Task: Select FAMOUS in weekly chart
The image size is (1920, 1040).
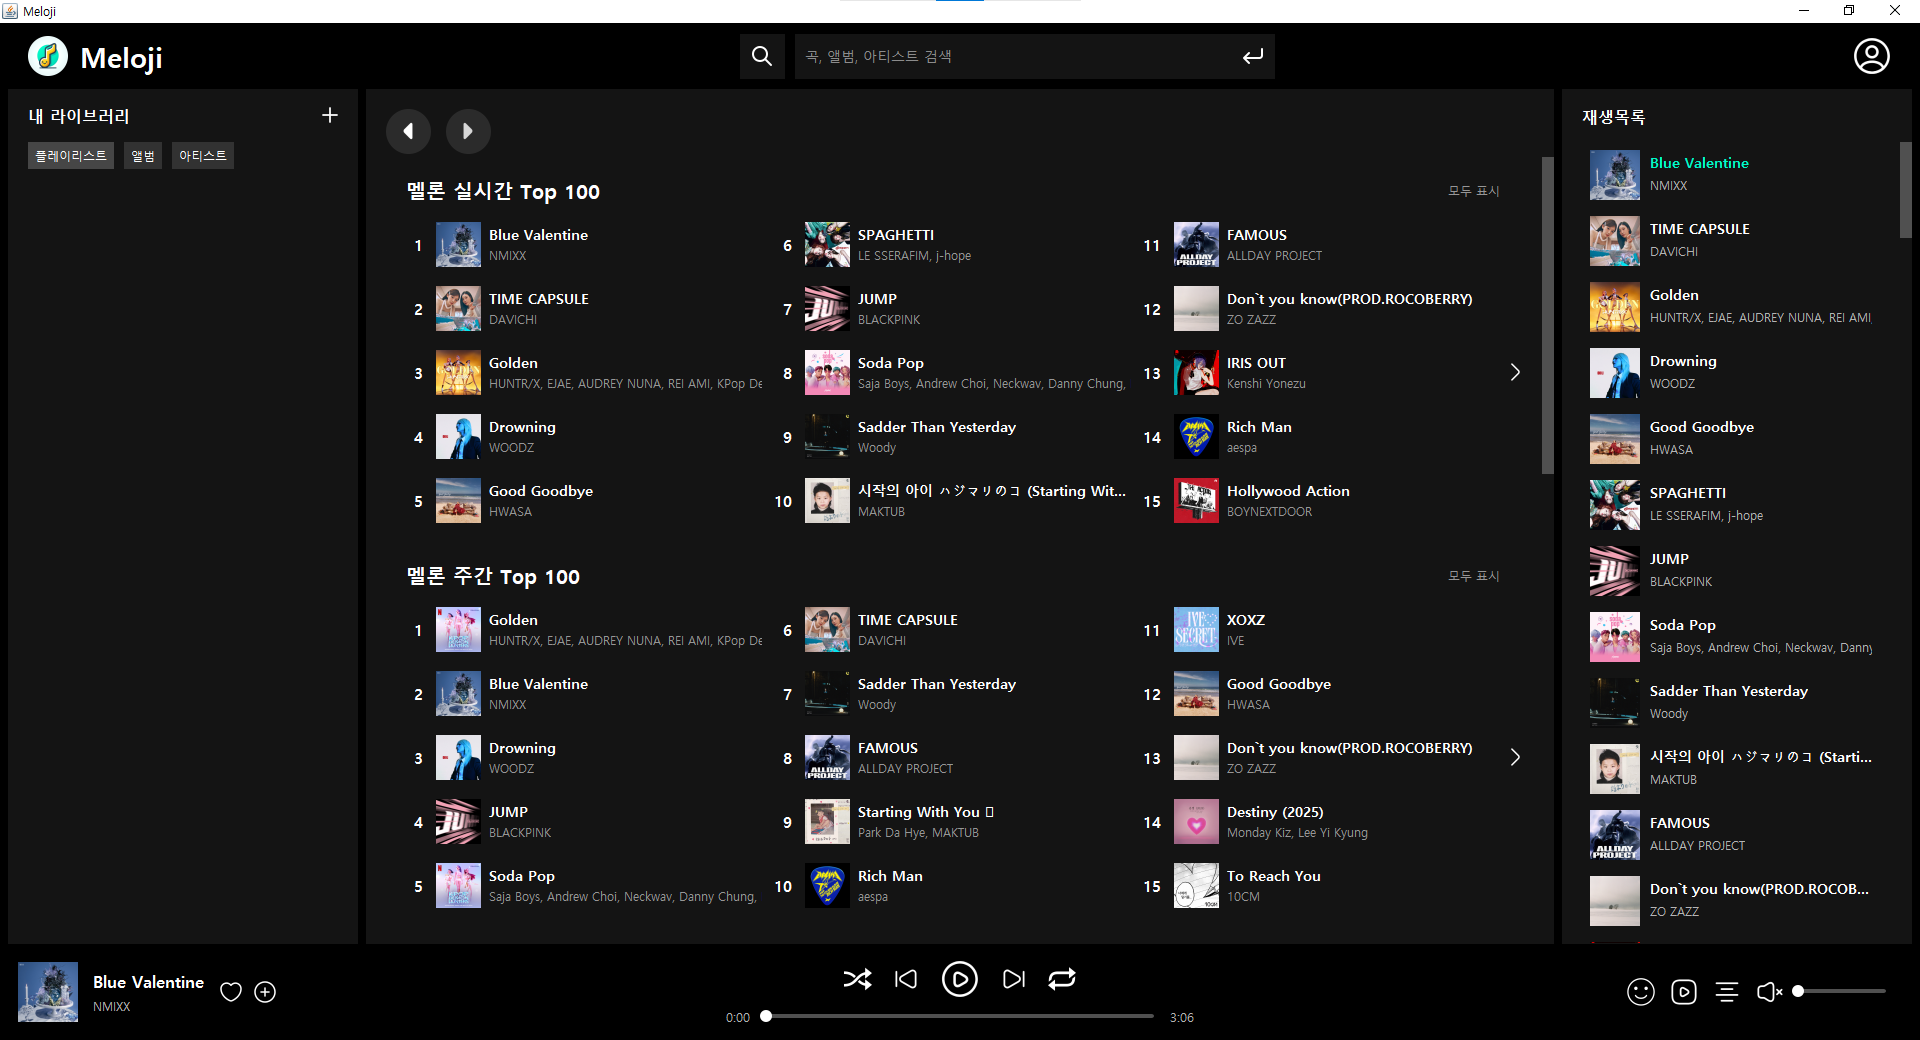Action: tap(888, 748)
